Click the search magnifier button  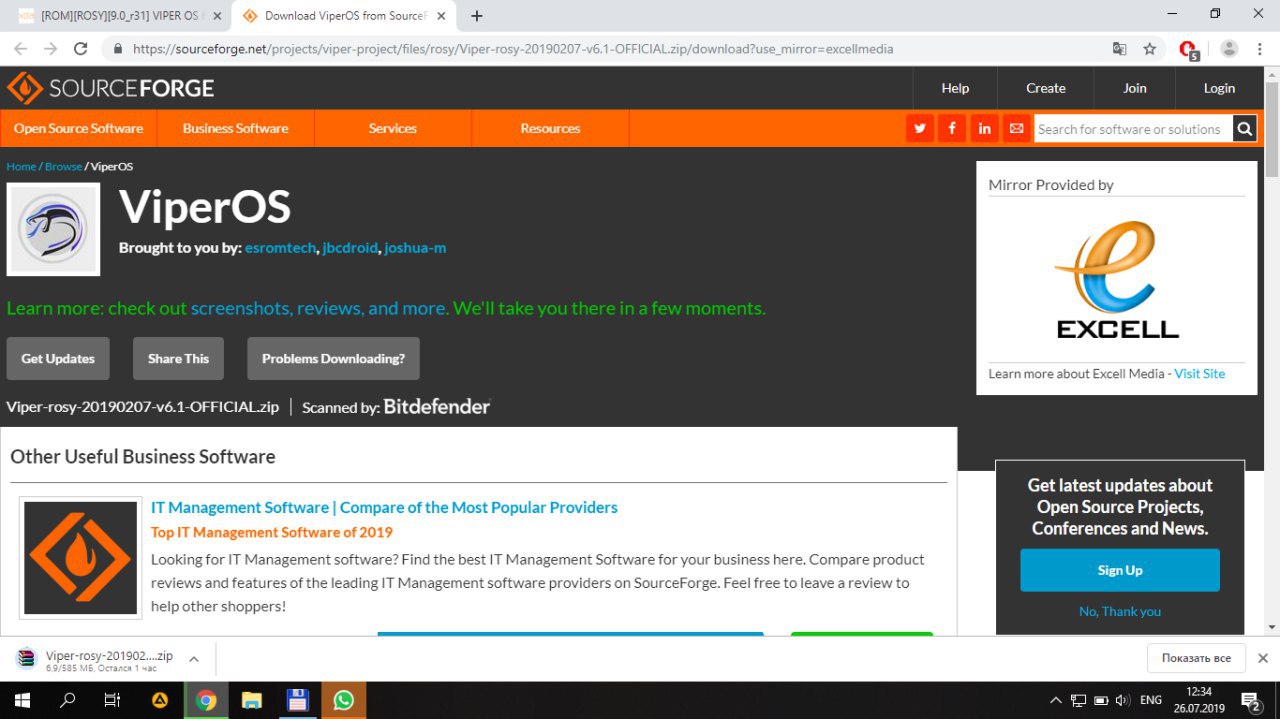(1244, 129)
